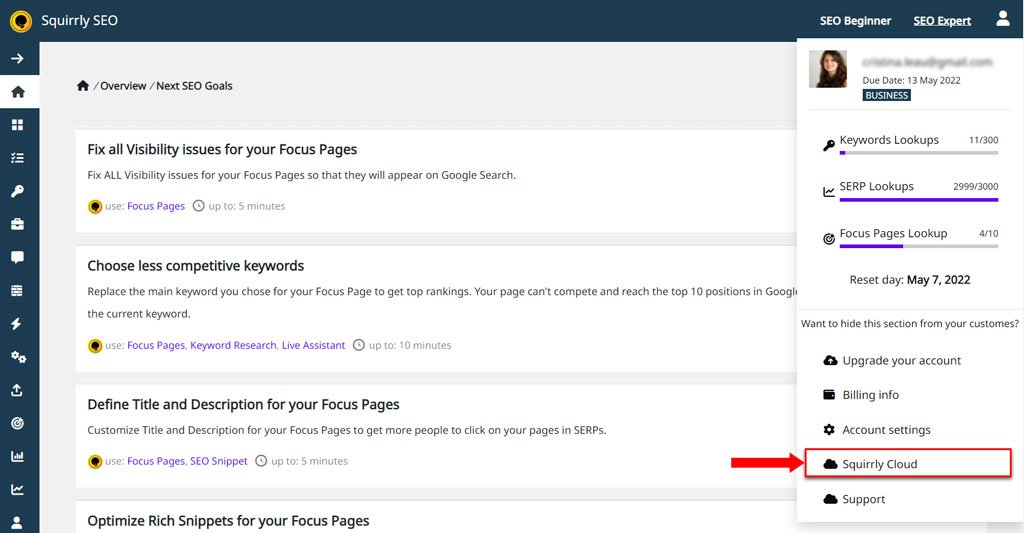Image resolution: width=1024 pixels, height=533 pixels.
Task: Open the lightning bolt icon in sidebar
Action: coord(18,324)
